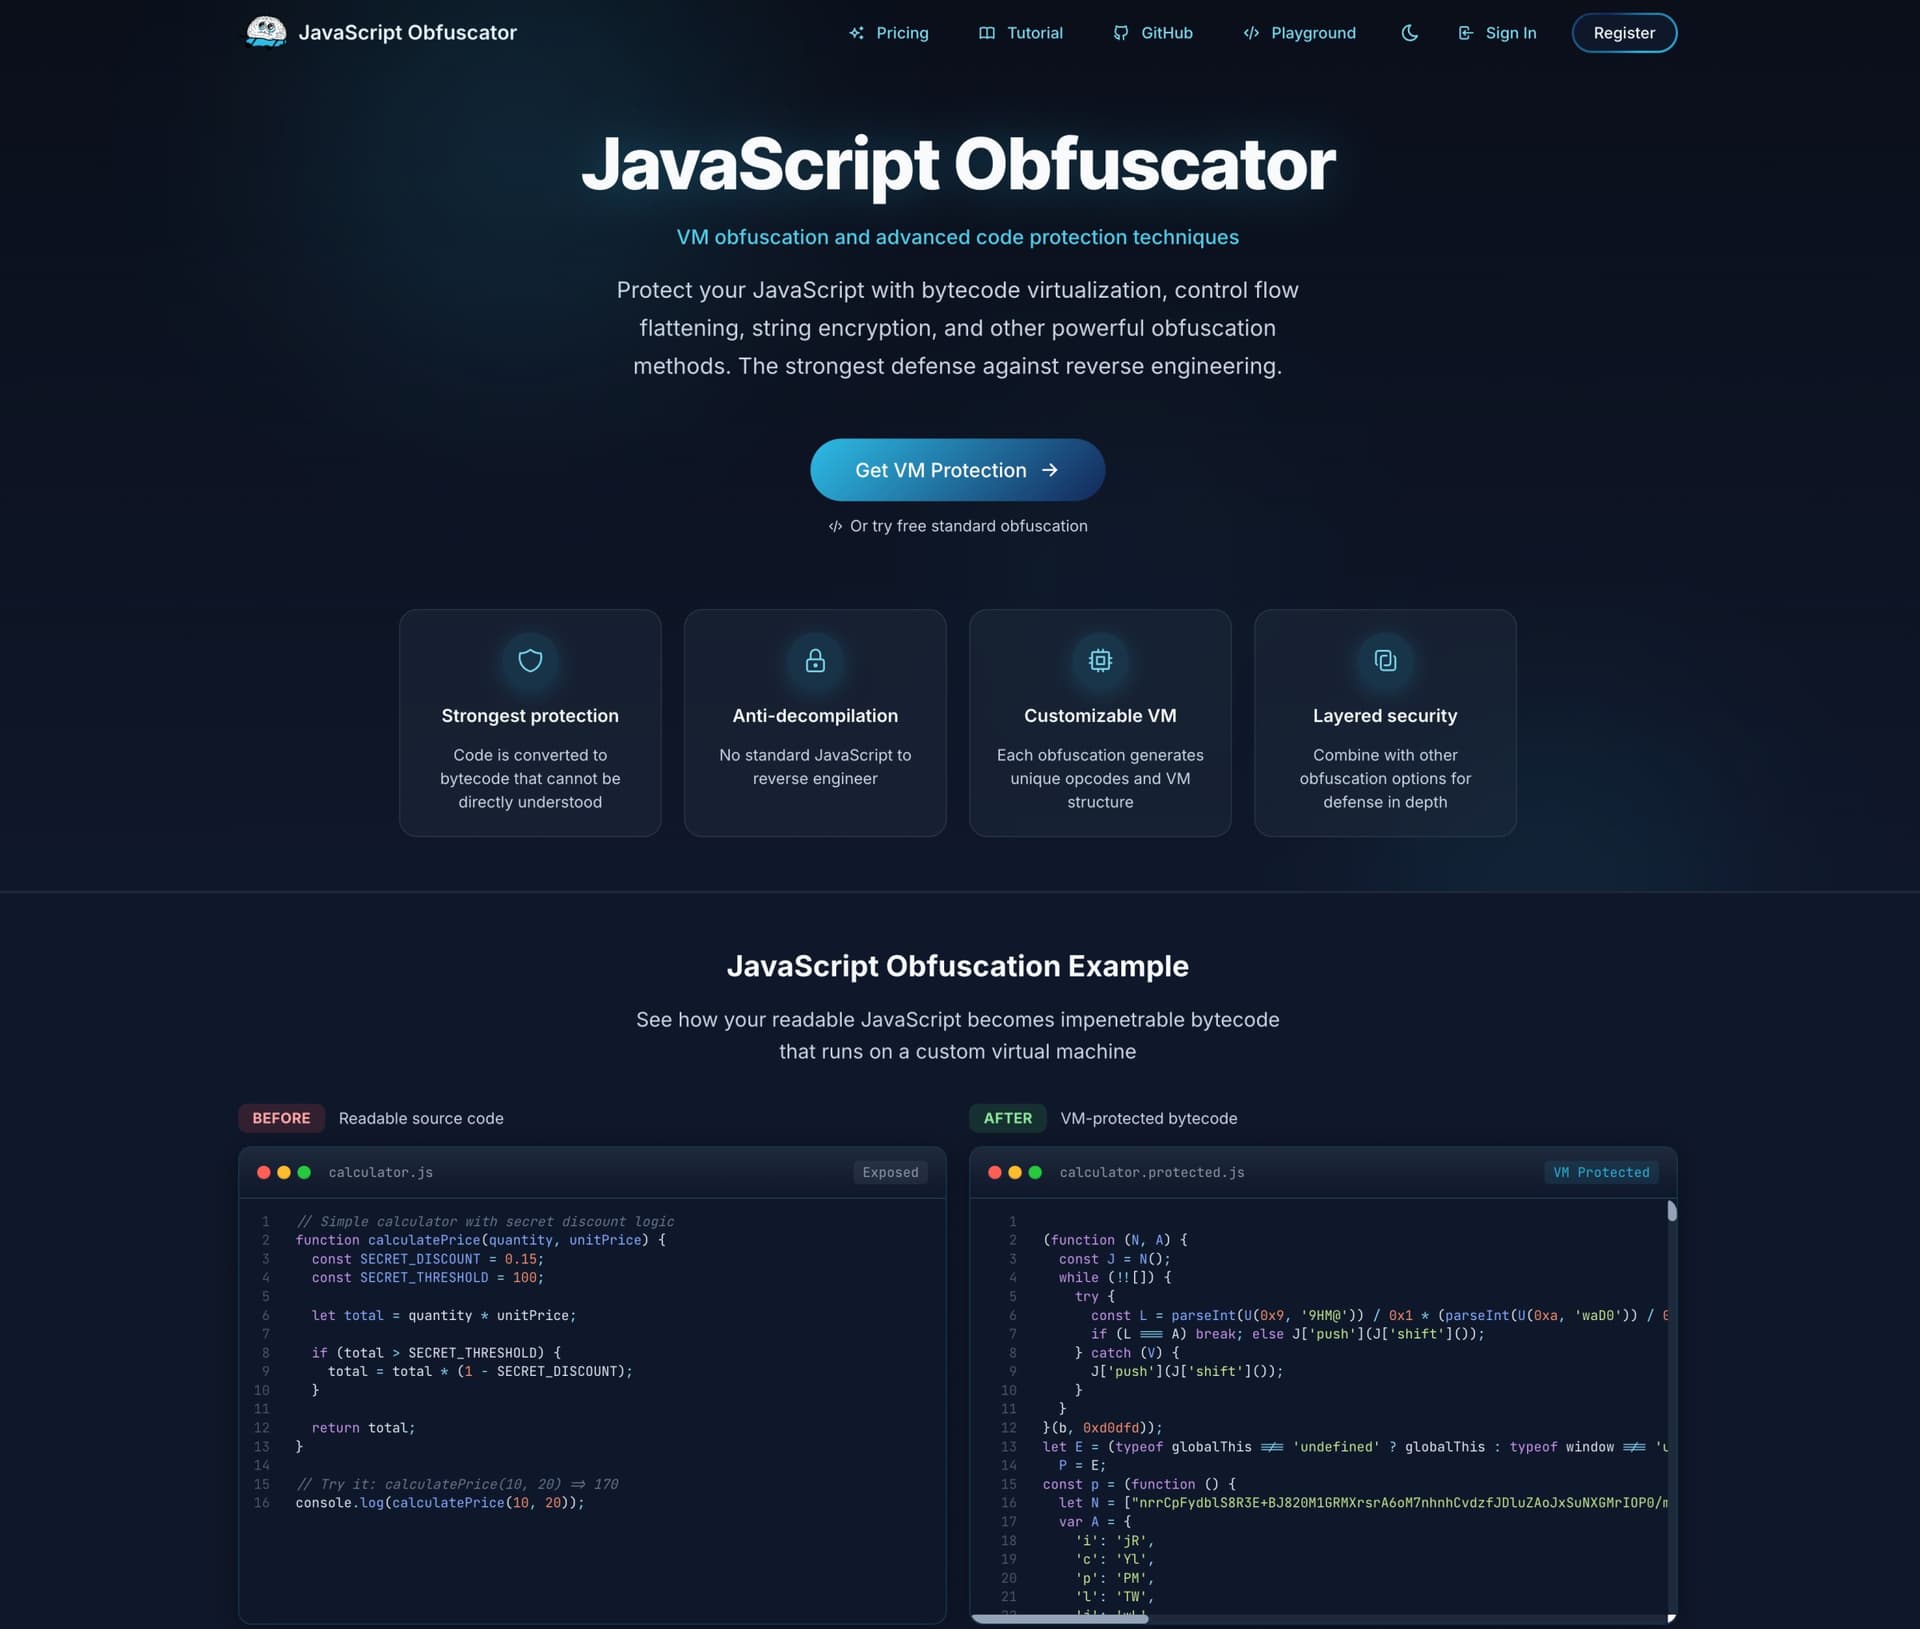The width and height of the screenshot is (1920, 1629).
Task: Click the shield icon above Strongest protection
Action: (x=530, y=661)
